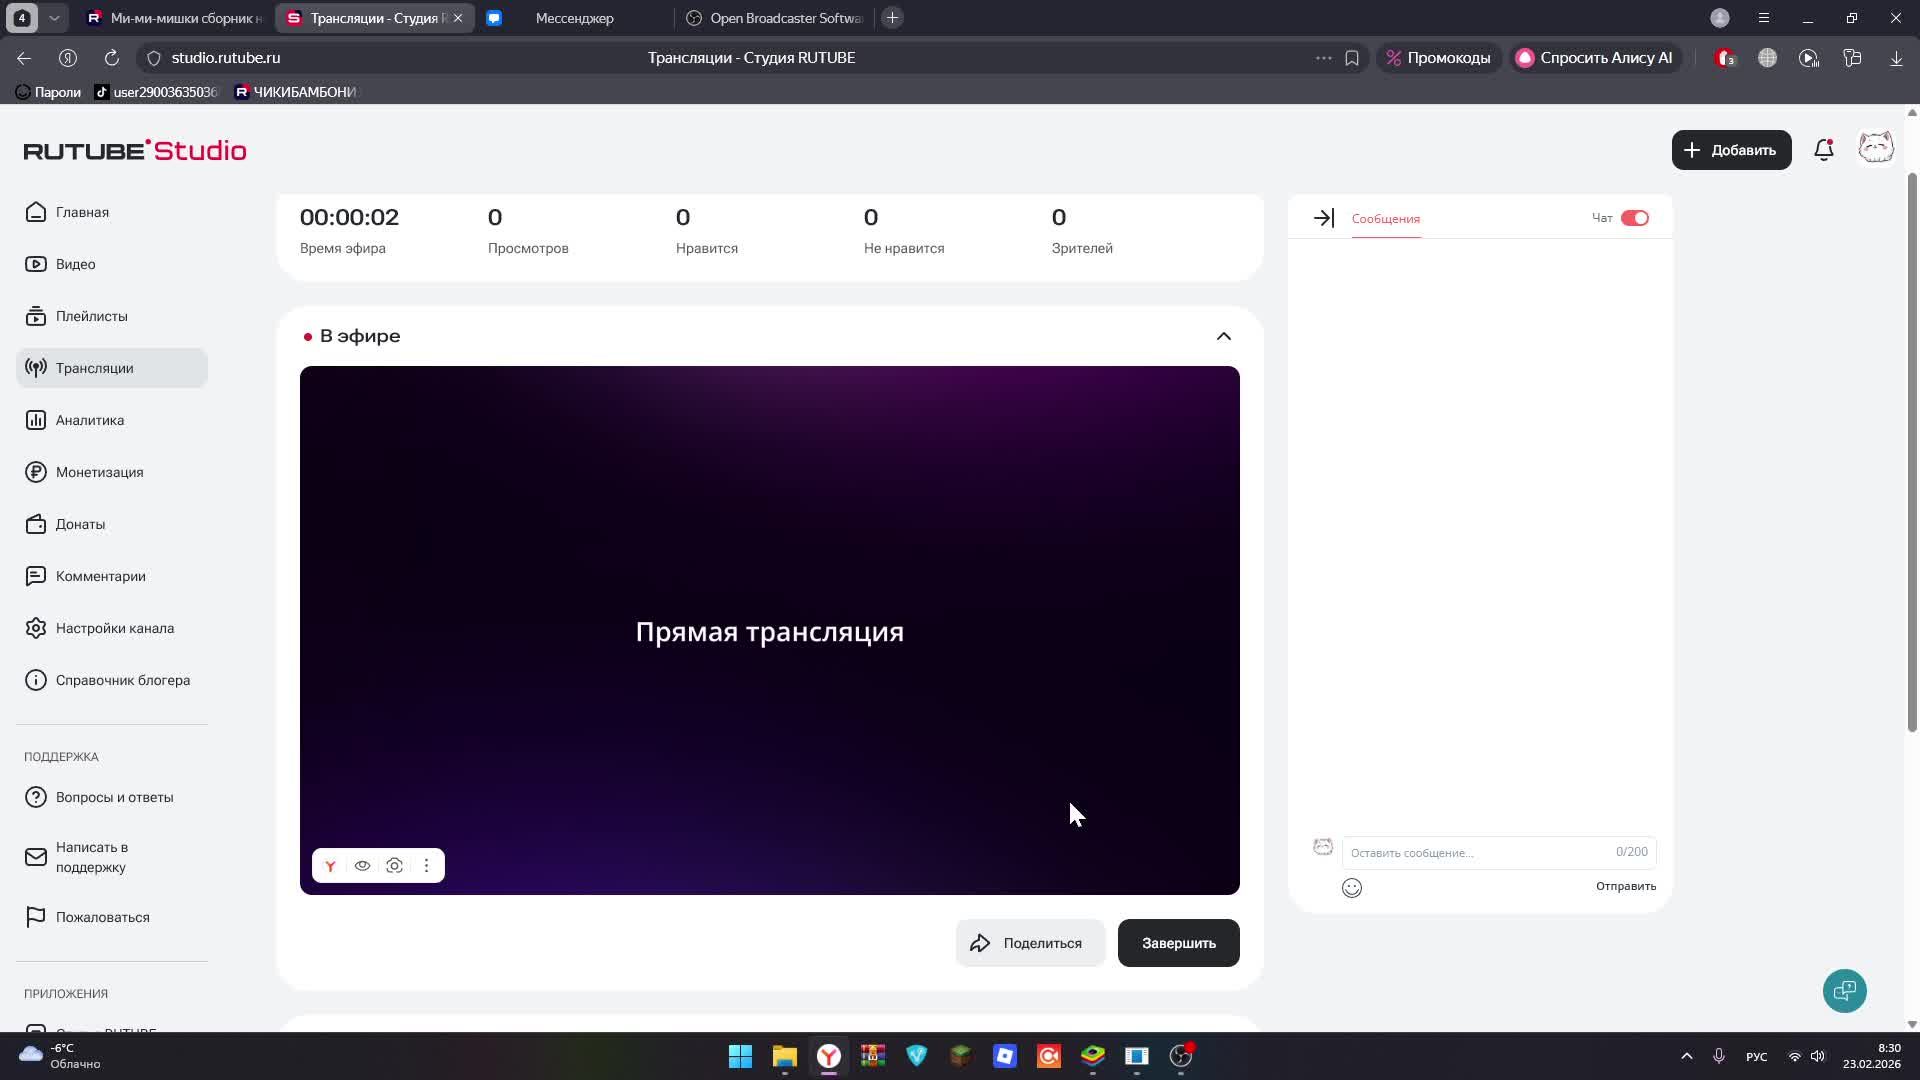The image size is (1920, 1080).
Task: Collapse chat panel with arrow icon
Action: (1323, 218)
